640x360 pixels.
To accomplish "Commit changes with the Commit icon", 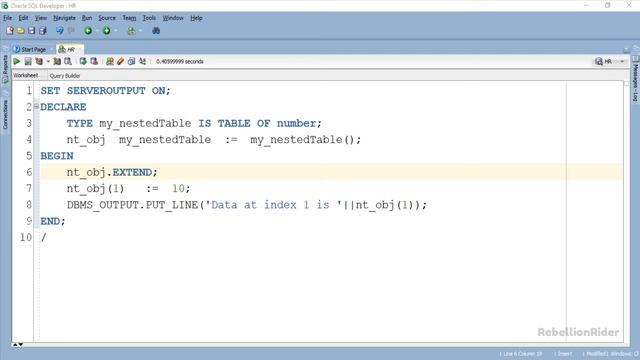I will pyautogui.click(x=83, y=61).
